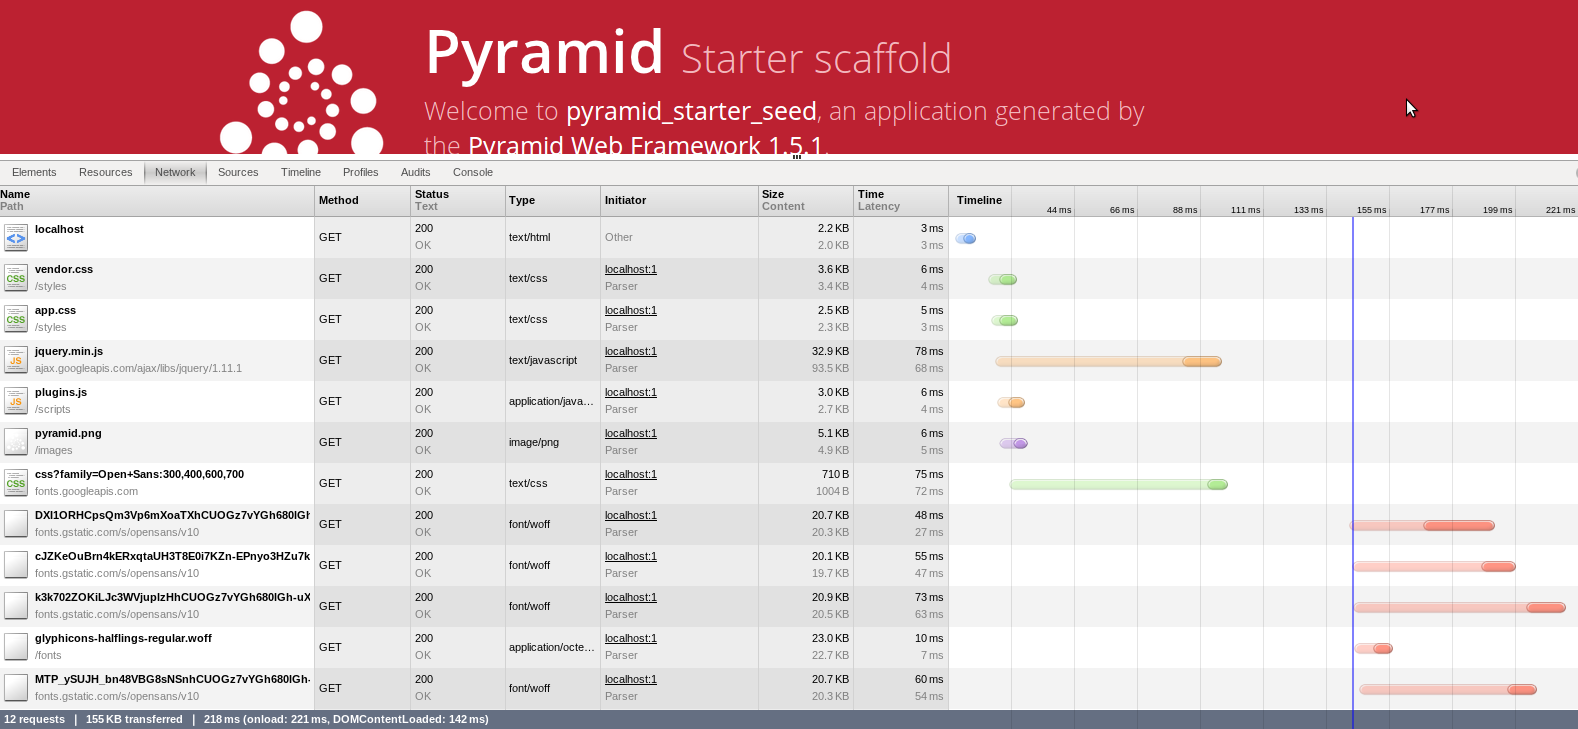Switch to the Timeline tab
The image size is (1578, 729).
tap(301, 172)
